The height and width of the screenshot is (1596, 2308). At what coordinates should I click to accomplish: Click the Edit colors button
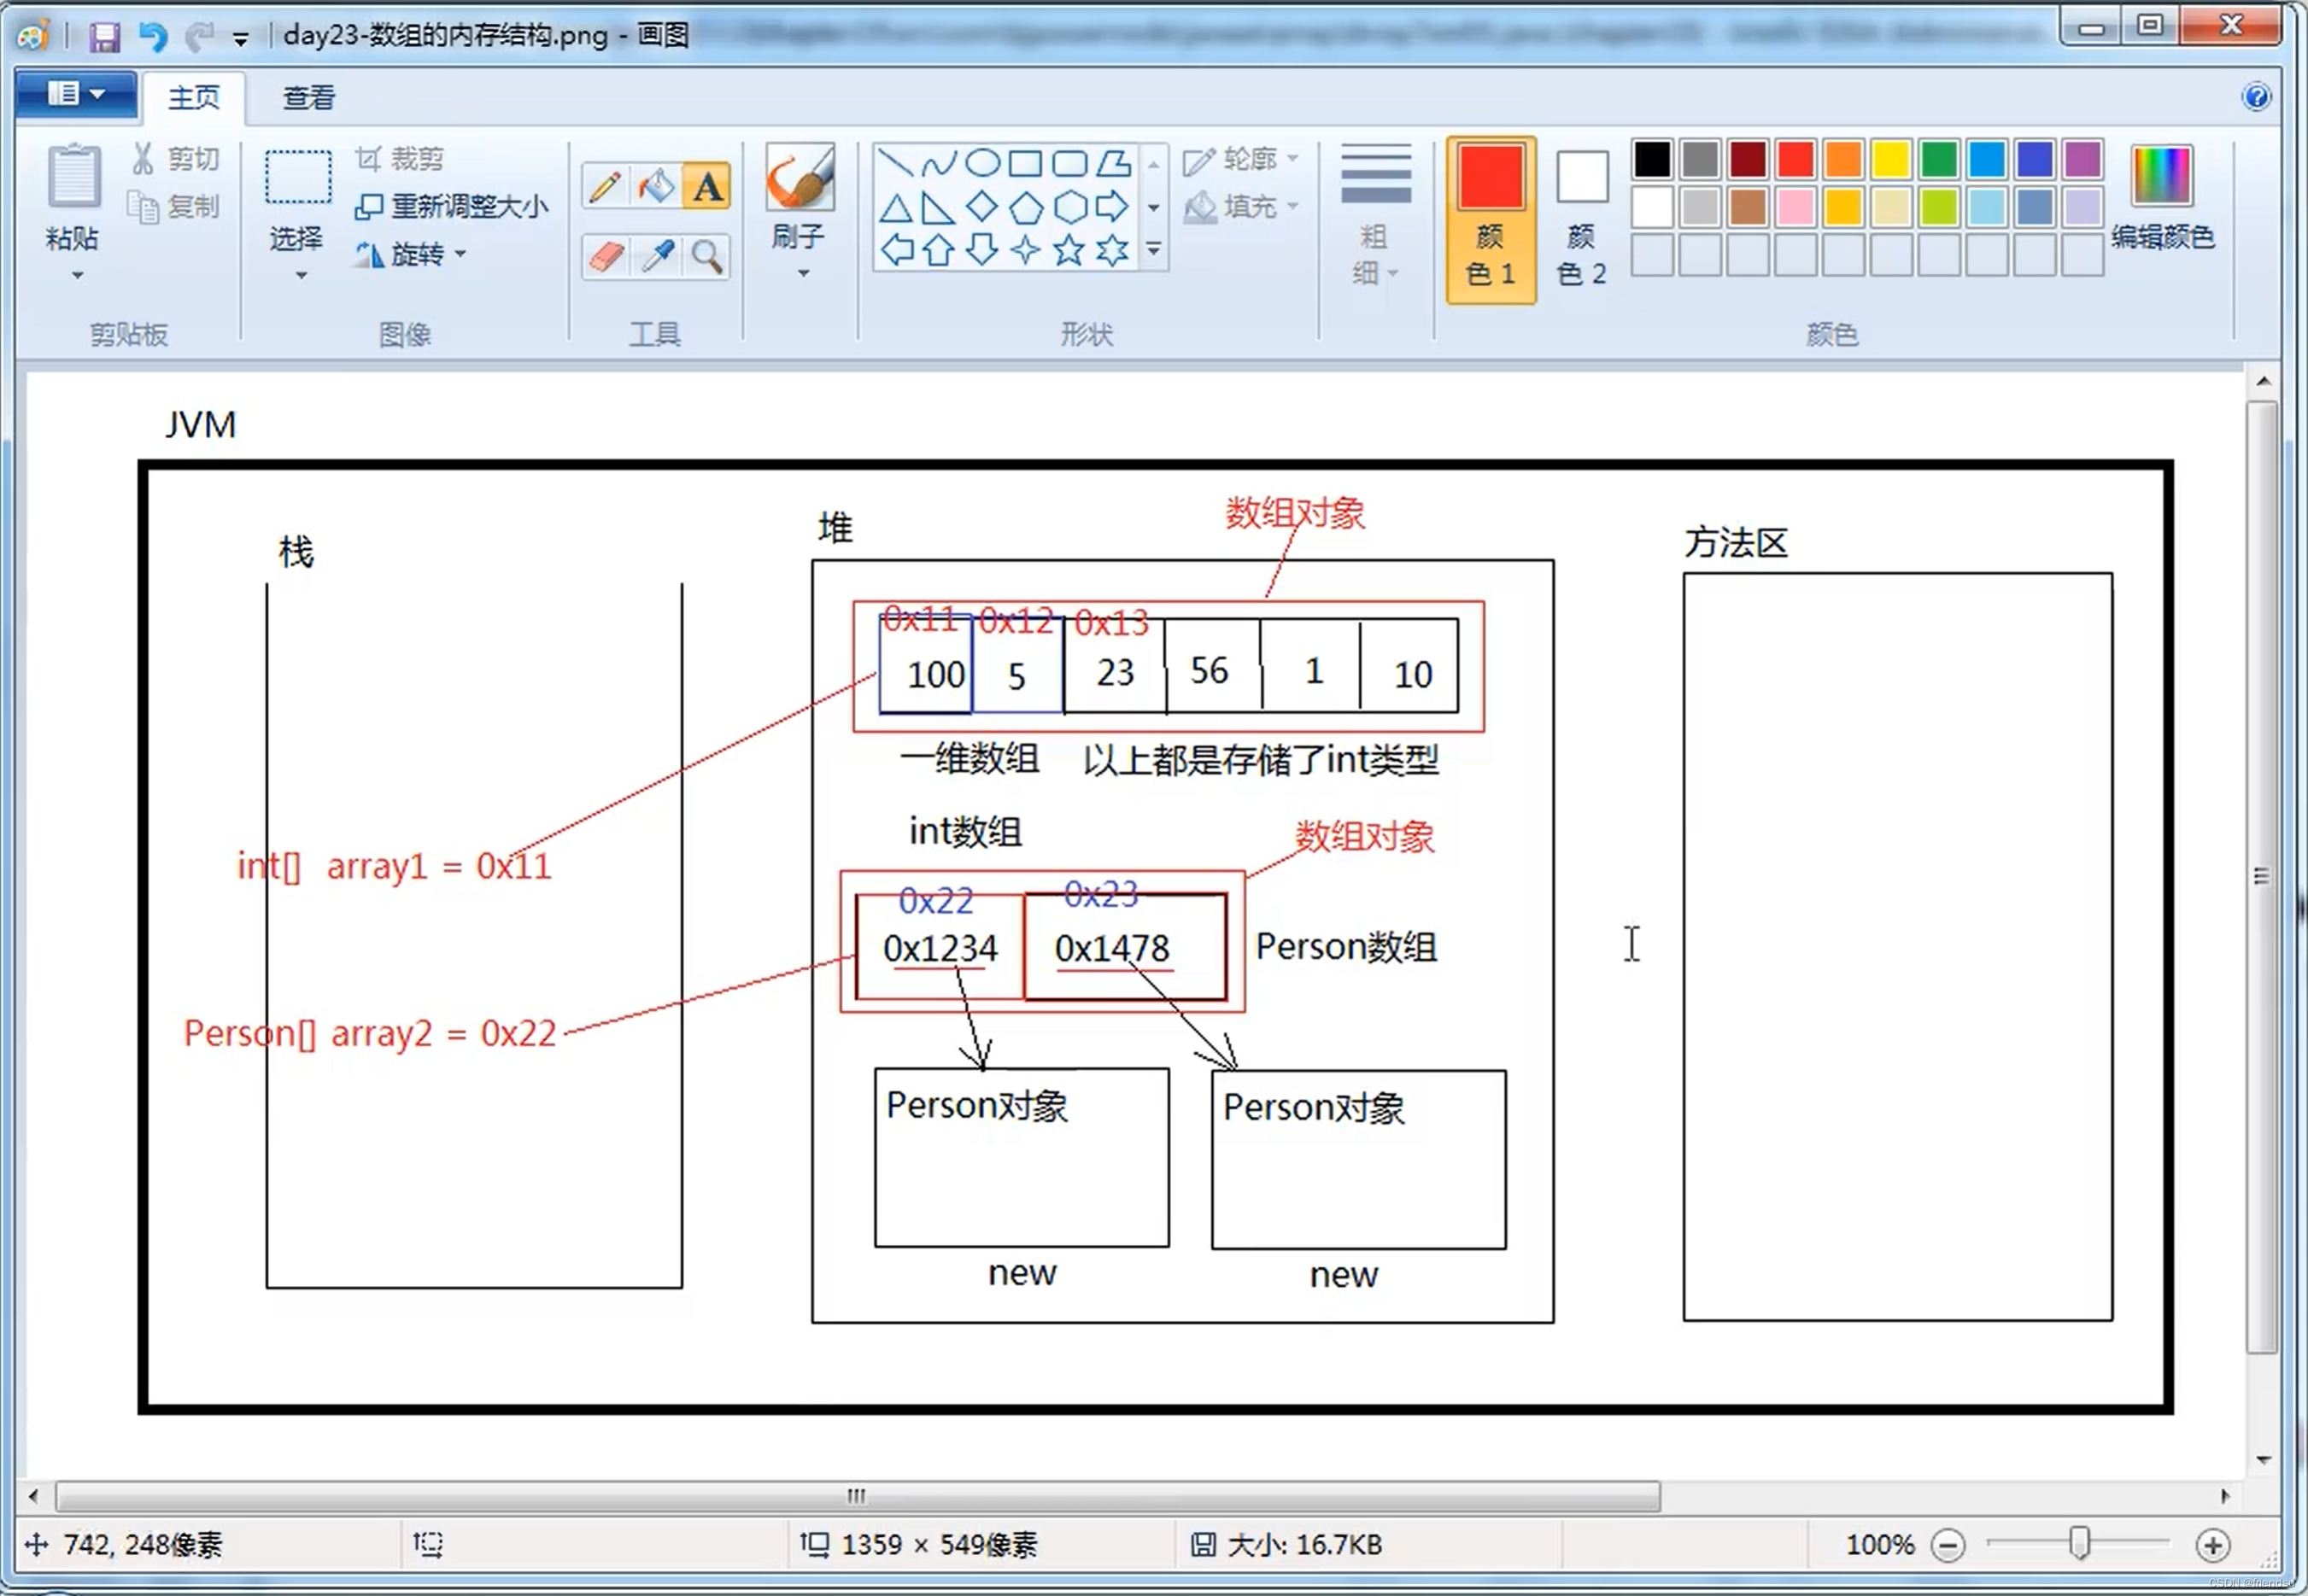pos(2162,199)
